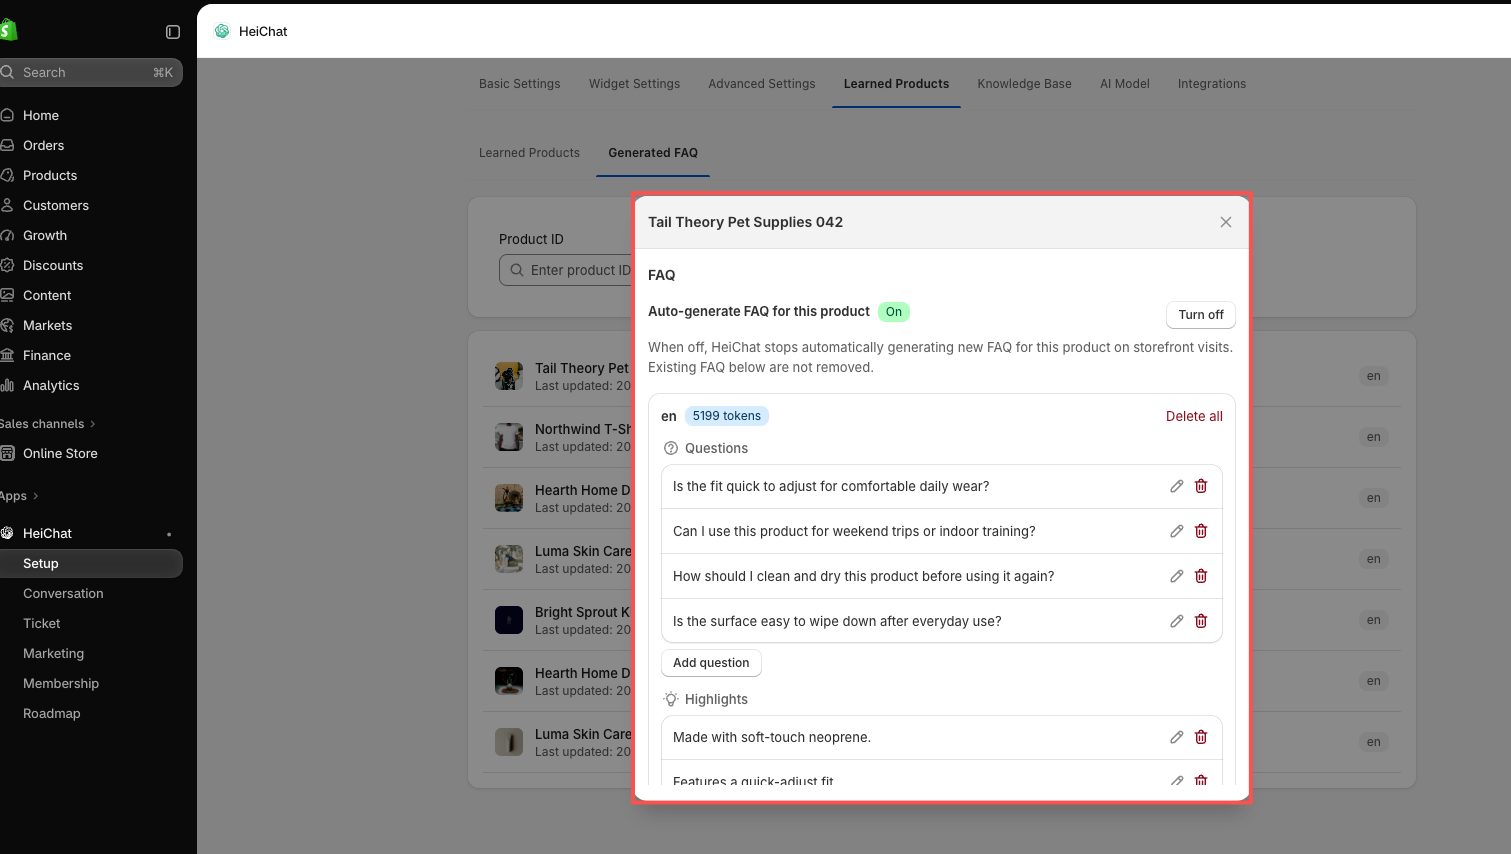Delete the surface easy to wipe down question
The image size is (1511, 854).
[1201, 621]
